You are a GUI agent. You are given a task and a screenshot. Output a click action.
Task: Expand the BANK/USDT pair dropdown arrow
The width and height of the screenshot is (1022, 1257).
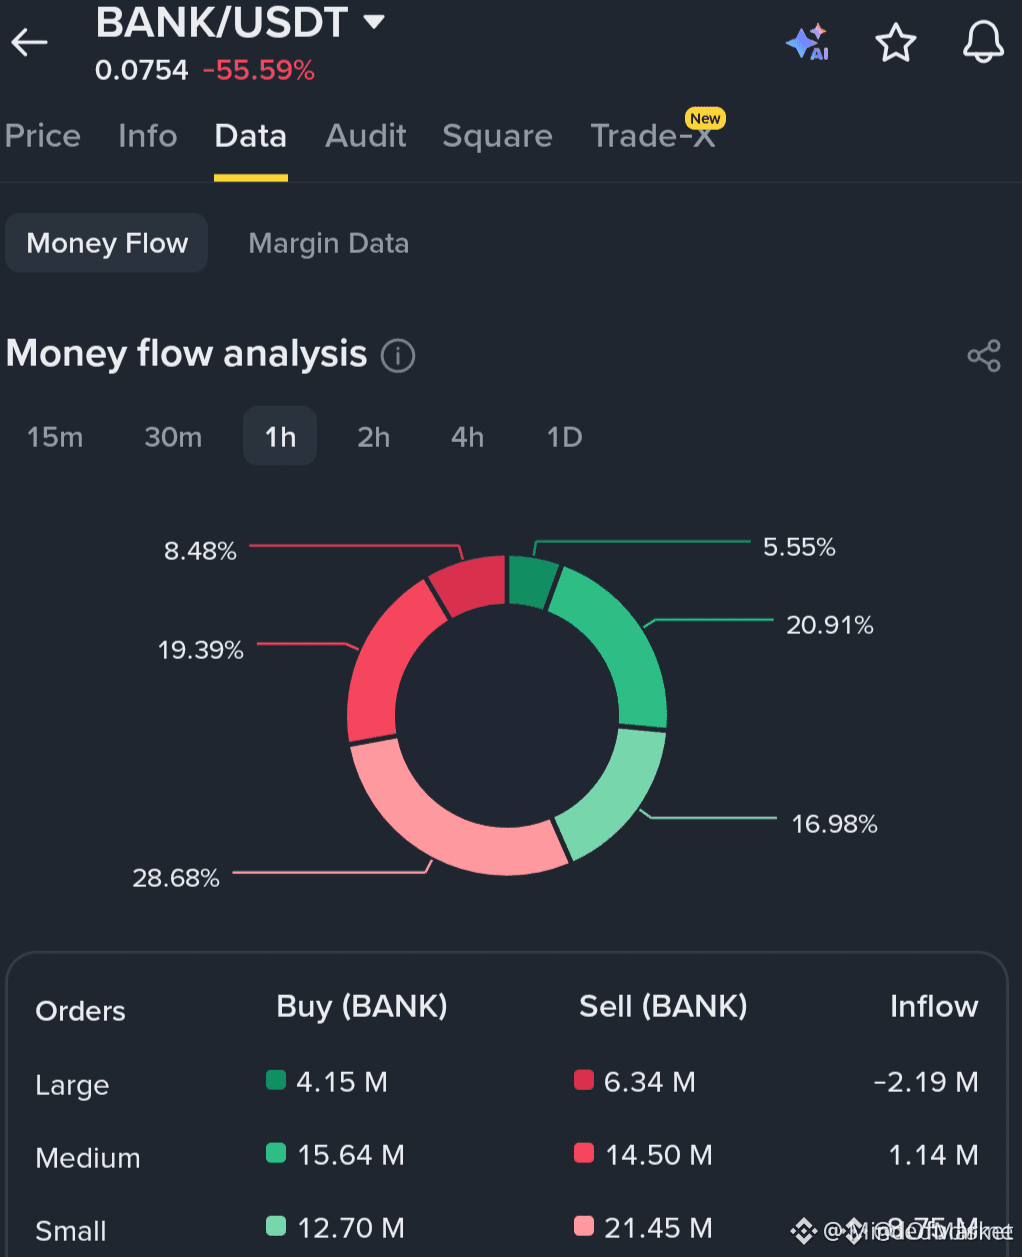[374, 21]
